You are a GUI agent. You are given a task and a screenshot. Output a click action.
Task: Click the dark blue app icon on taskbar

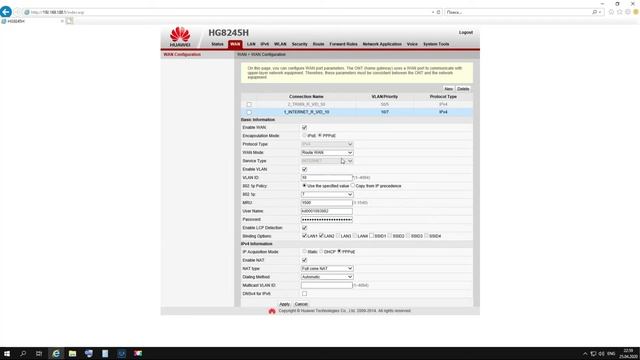[x=122, y=353]
